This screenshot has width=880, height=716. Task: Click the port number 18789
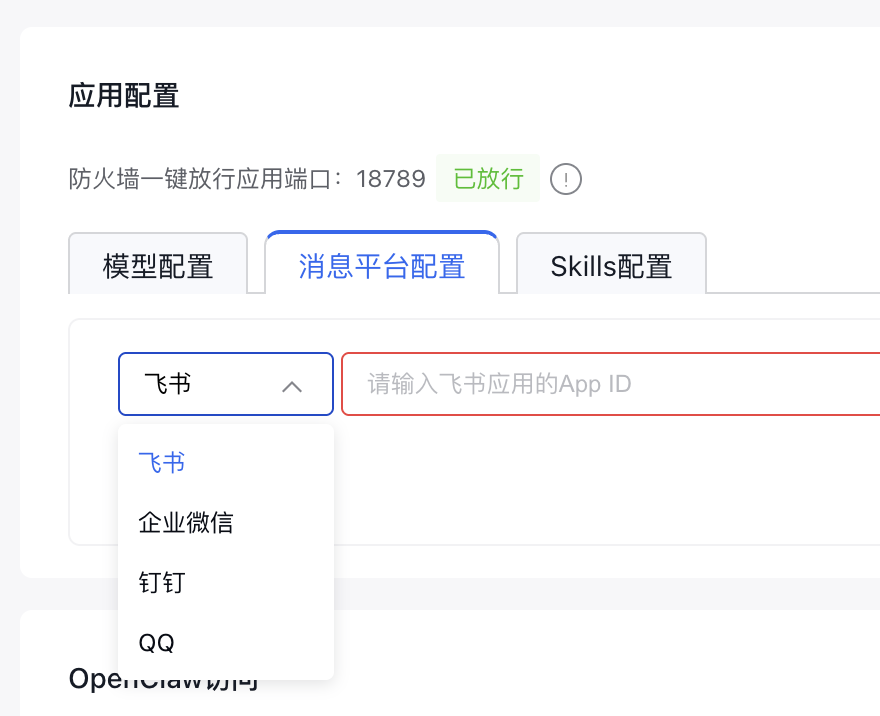click(391, 179)
